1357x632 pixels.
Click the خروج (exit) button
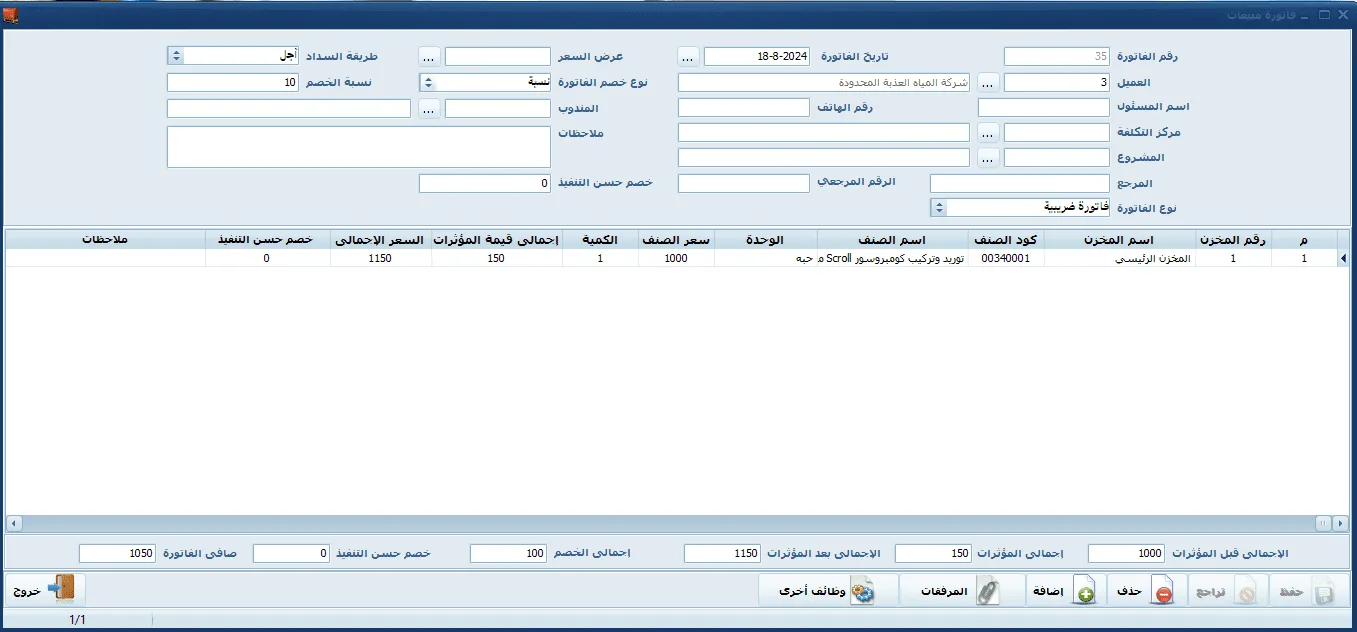coord(45,590)
